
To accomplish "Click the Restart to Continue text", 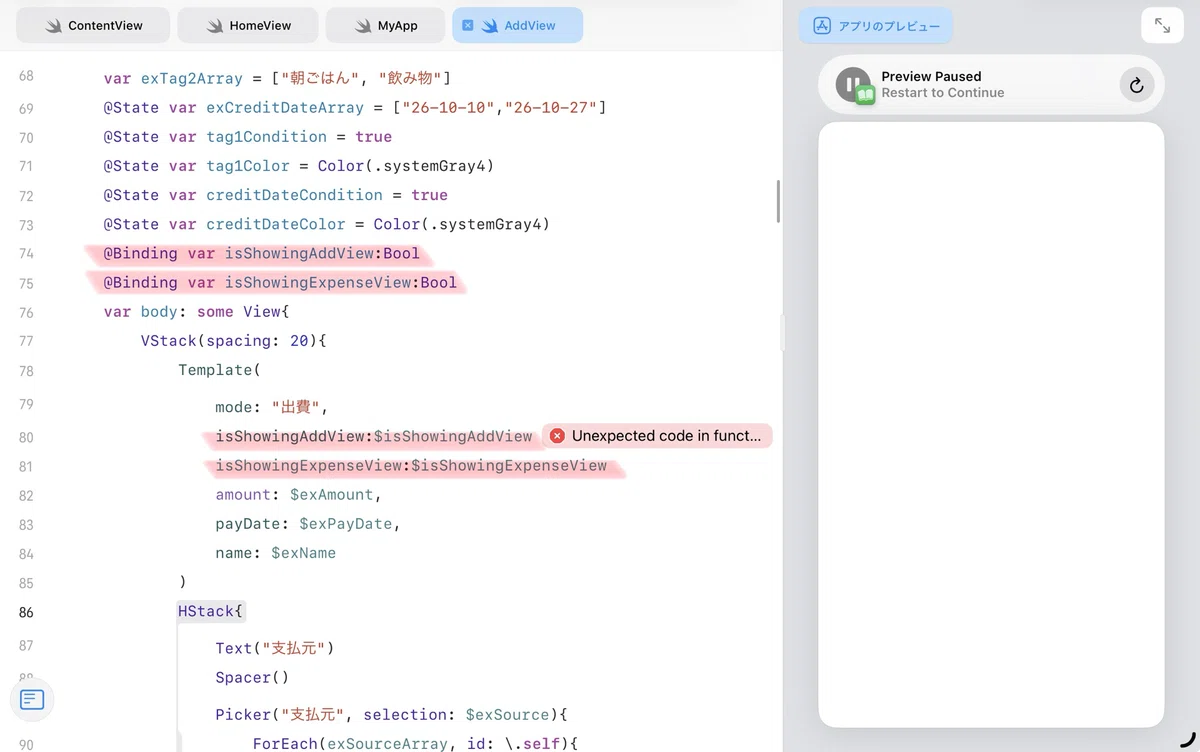I will pos(942,93).
